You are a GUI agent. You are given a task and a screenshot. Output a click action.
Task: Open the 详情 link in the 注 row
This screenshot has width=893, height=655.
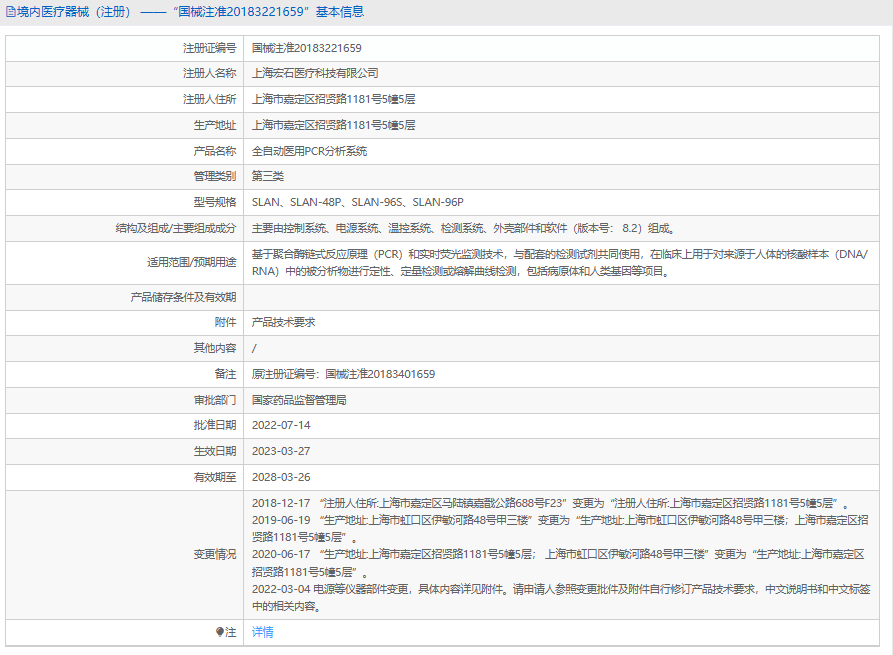click(263, 632)
